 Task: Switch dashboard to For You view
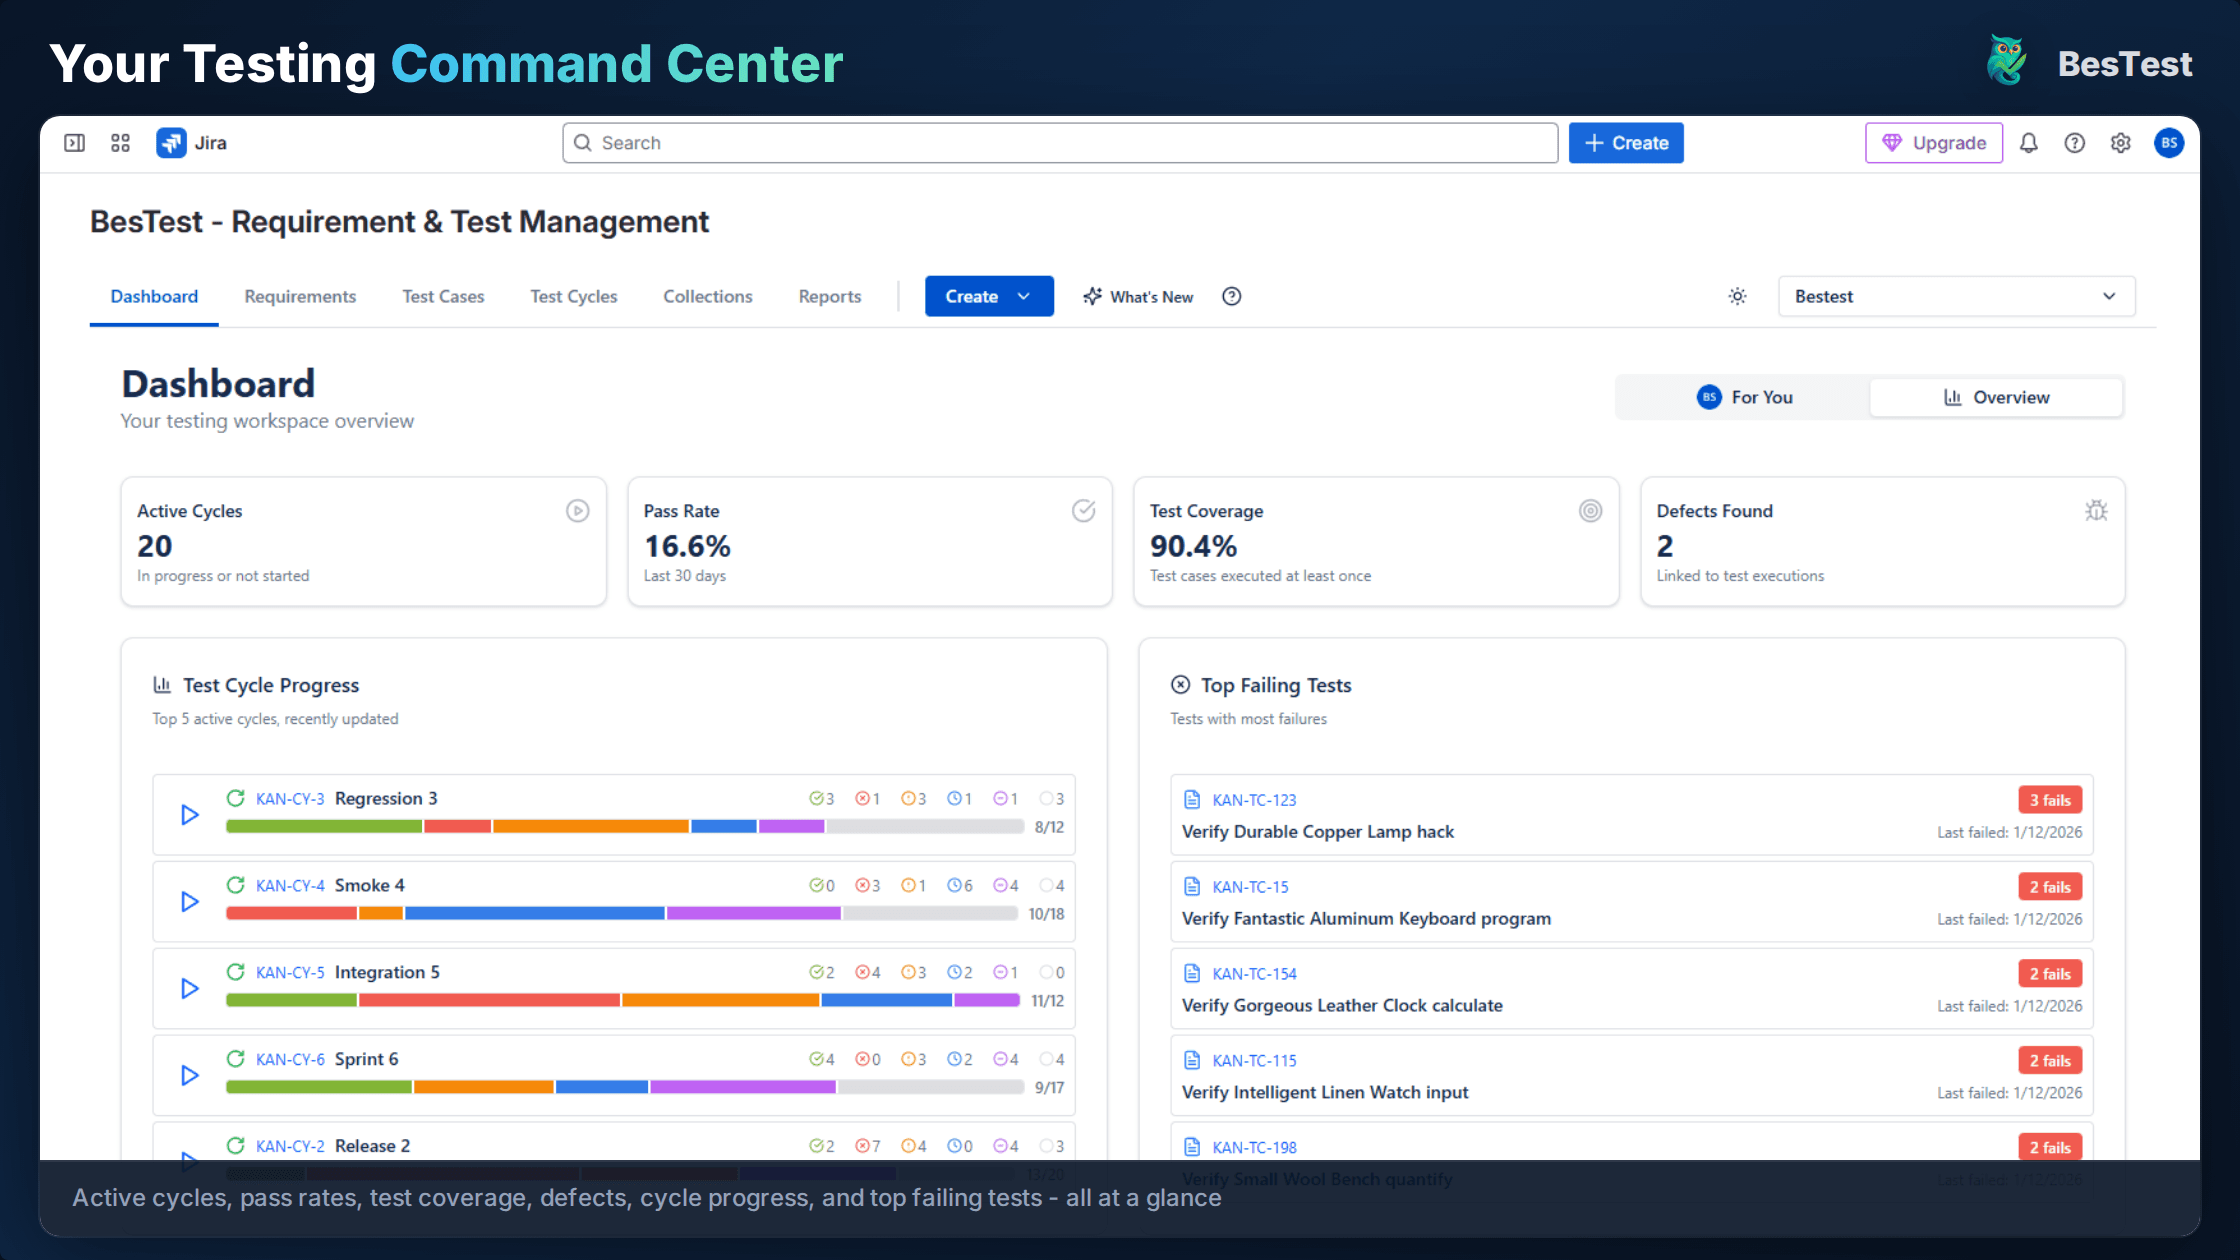pos(1743,397)
